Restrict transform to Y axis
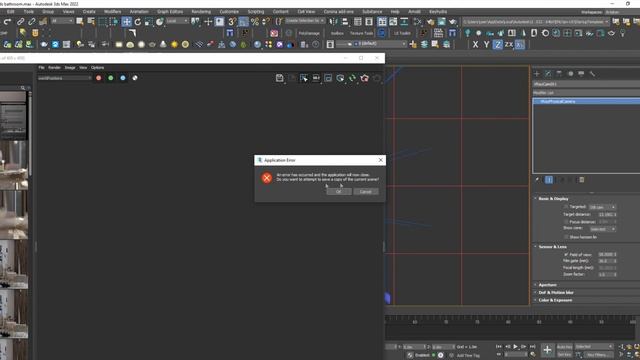 pos(486,44)
